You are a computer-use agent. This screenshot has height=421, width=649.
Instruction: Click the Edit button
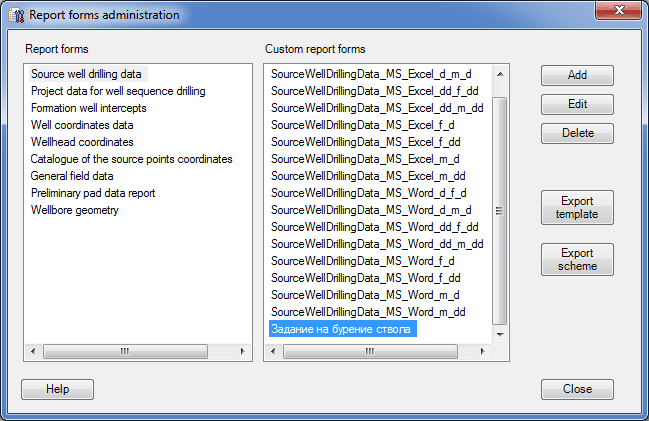(x=577, y=104)
